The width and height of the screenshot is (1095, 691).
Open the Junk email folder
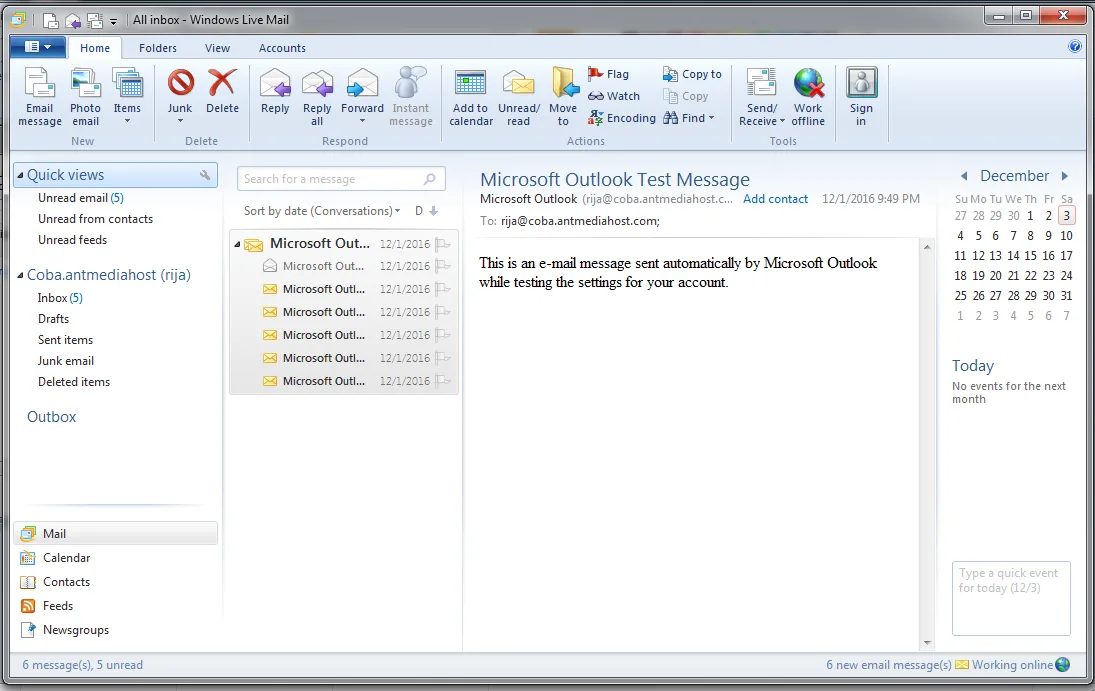click(x=66, y=361)
